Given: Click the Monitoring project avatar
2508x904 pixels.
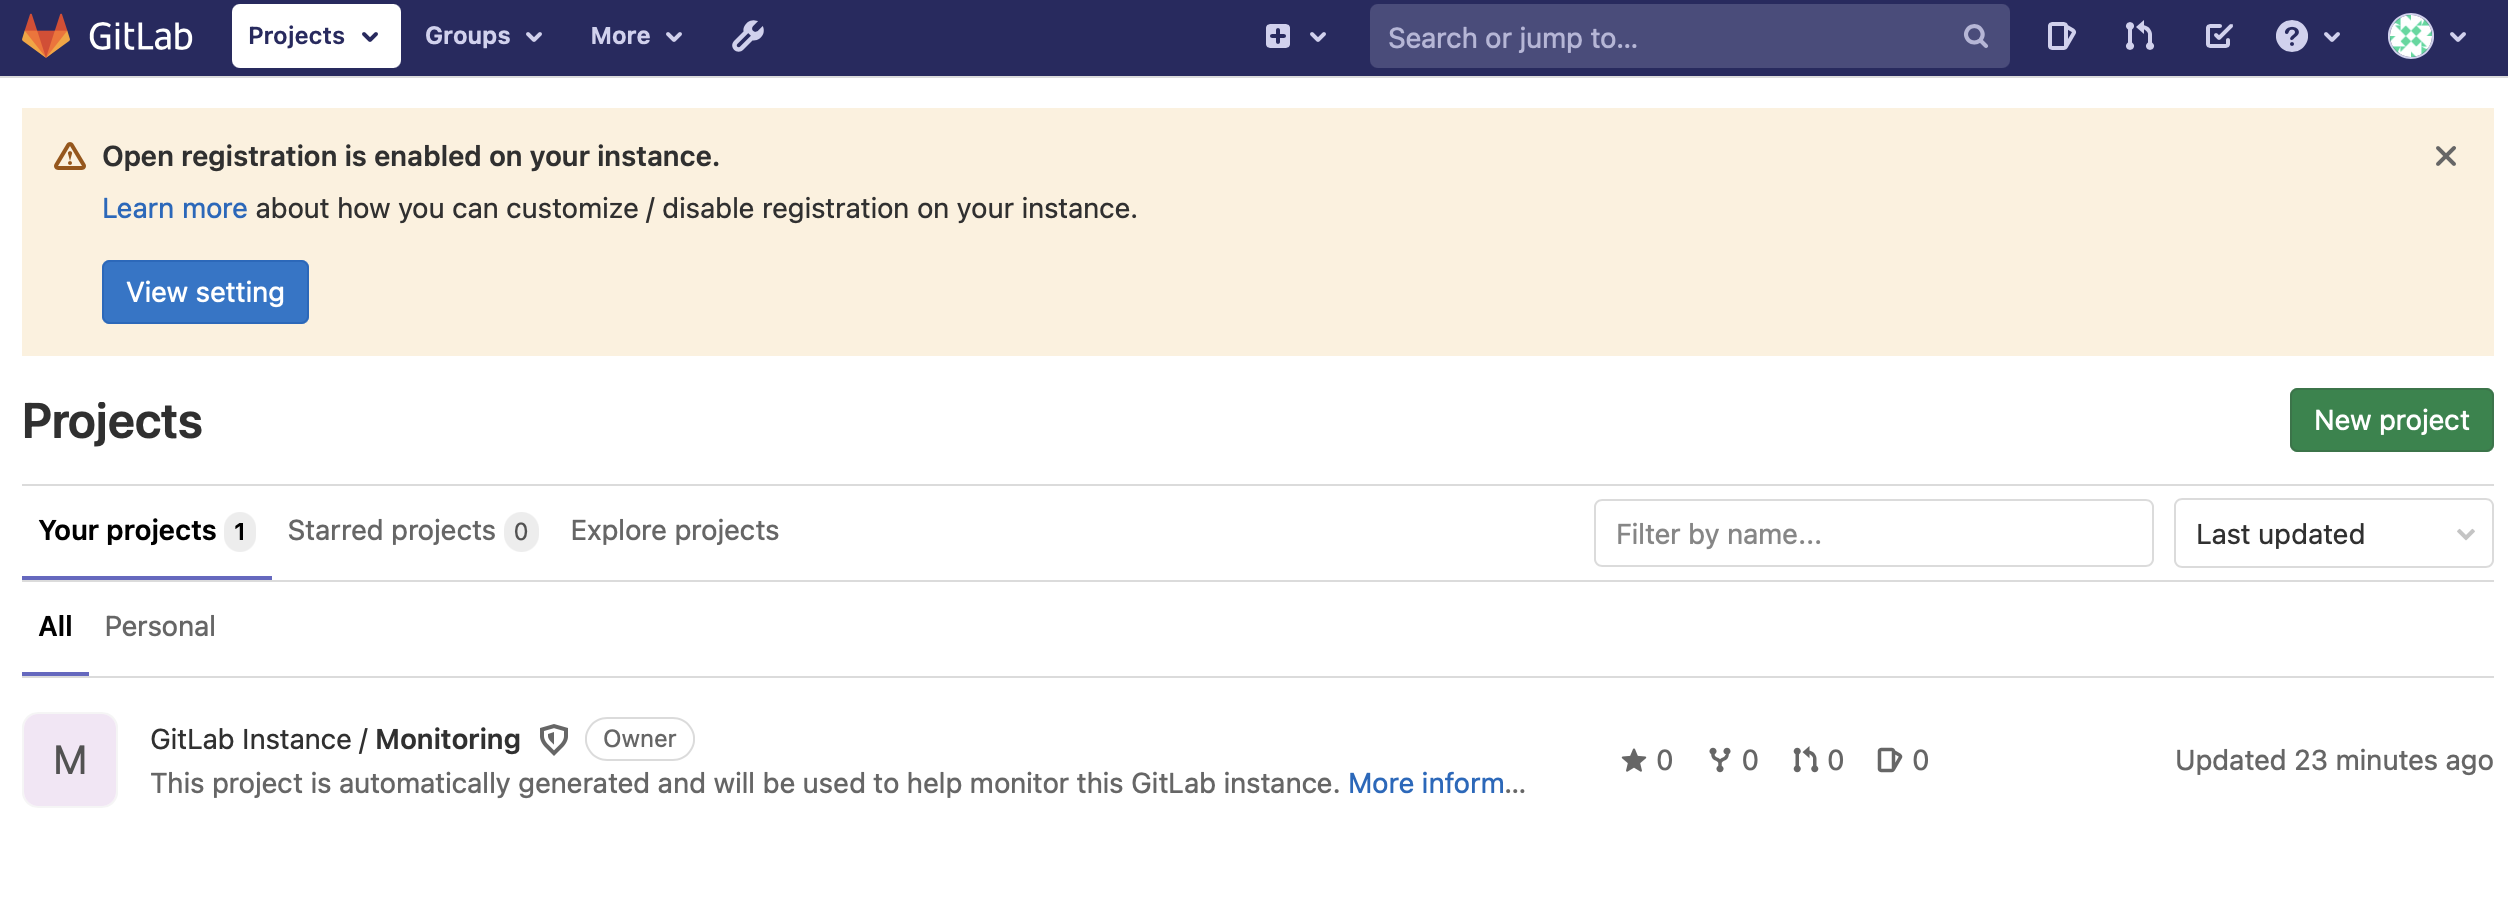Looking at the screenshot, I should (x=70, y=760).
